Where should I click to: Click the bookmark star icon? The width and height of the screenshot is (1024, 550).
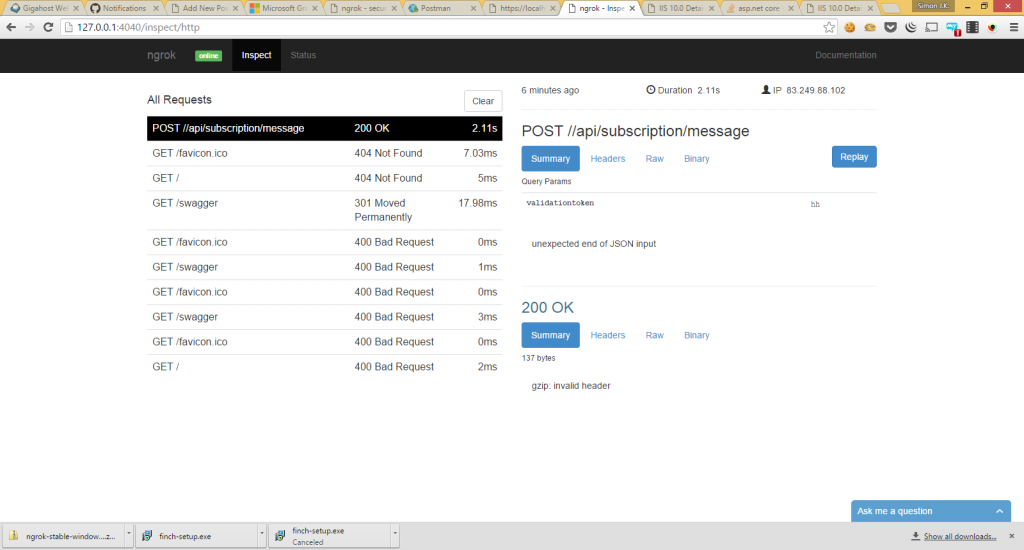click(829, 26)
